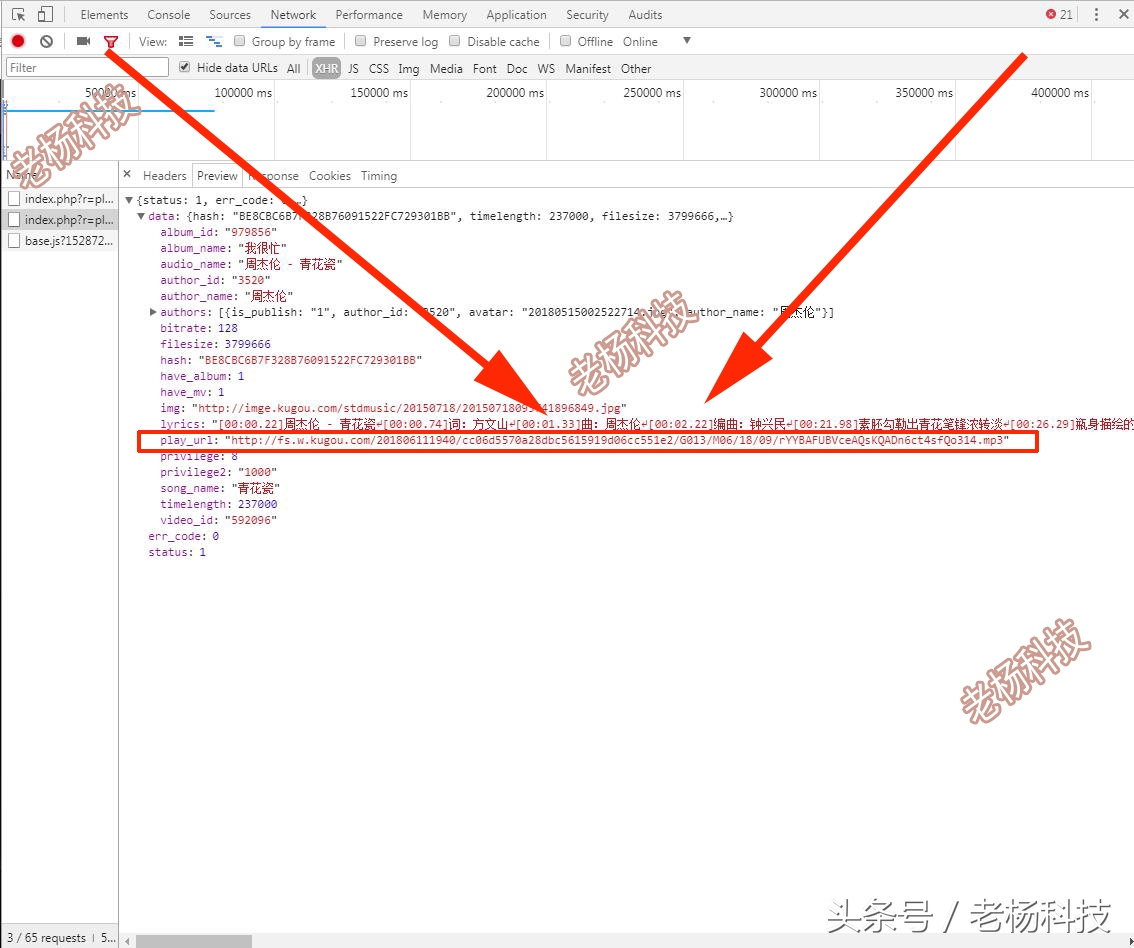Toggle the network overview timeline
Screen dimensions: 1134x948
[x=214, y=41]
